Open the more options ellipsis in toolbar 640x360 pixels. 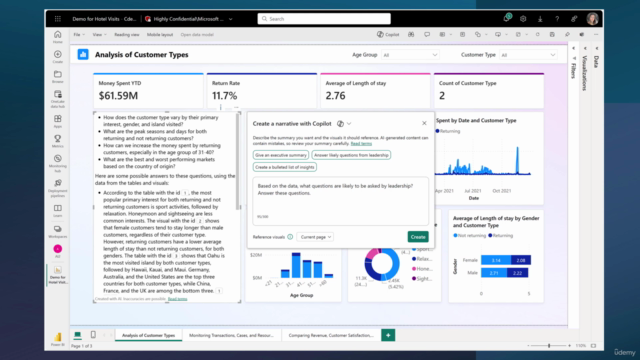click(x=596, y=35)
